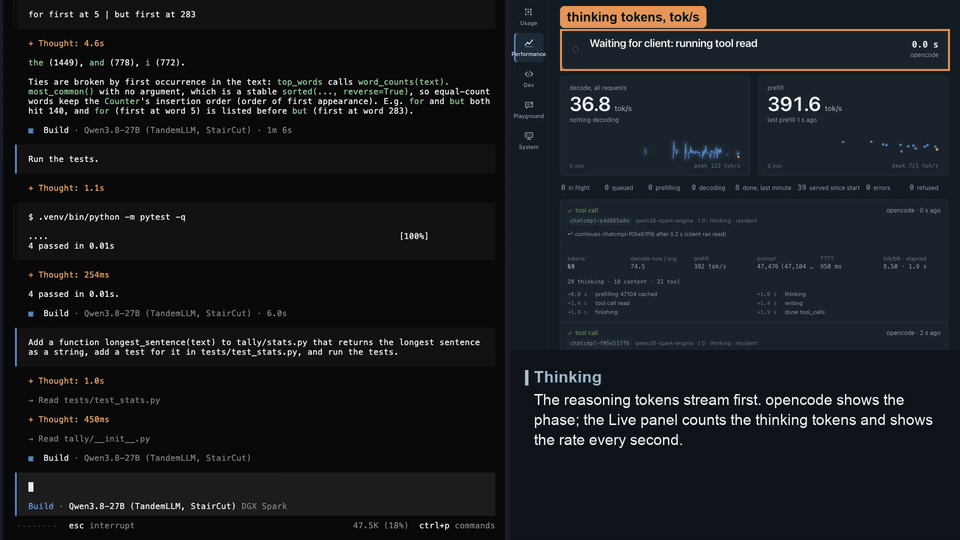Viewport: 960px width, 540px height.
Task: Click '4 passed in 0.01s' test output
Action: 71,246
